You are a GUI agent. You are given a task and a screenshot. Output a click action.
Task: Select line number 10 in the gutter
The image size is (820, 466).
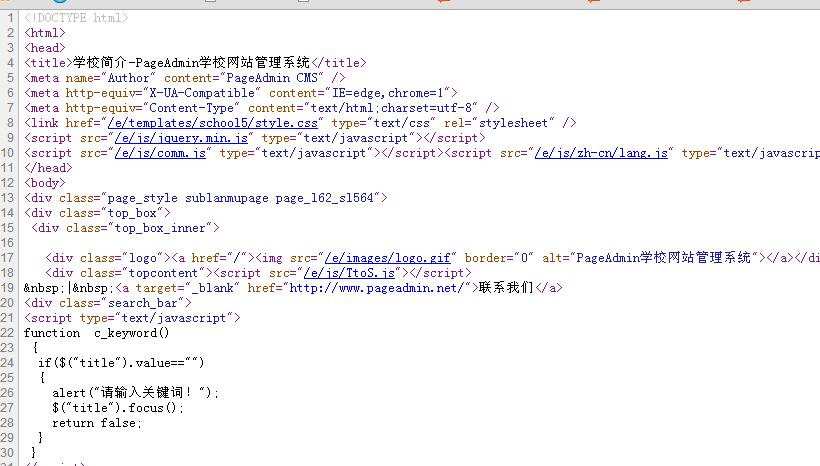coord(8,153)
